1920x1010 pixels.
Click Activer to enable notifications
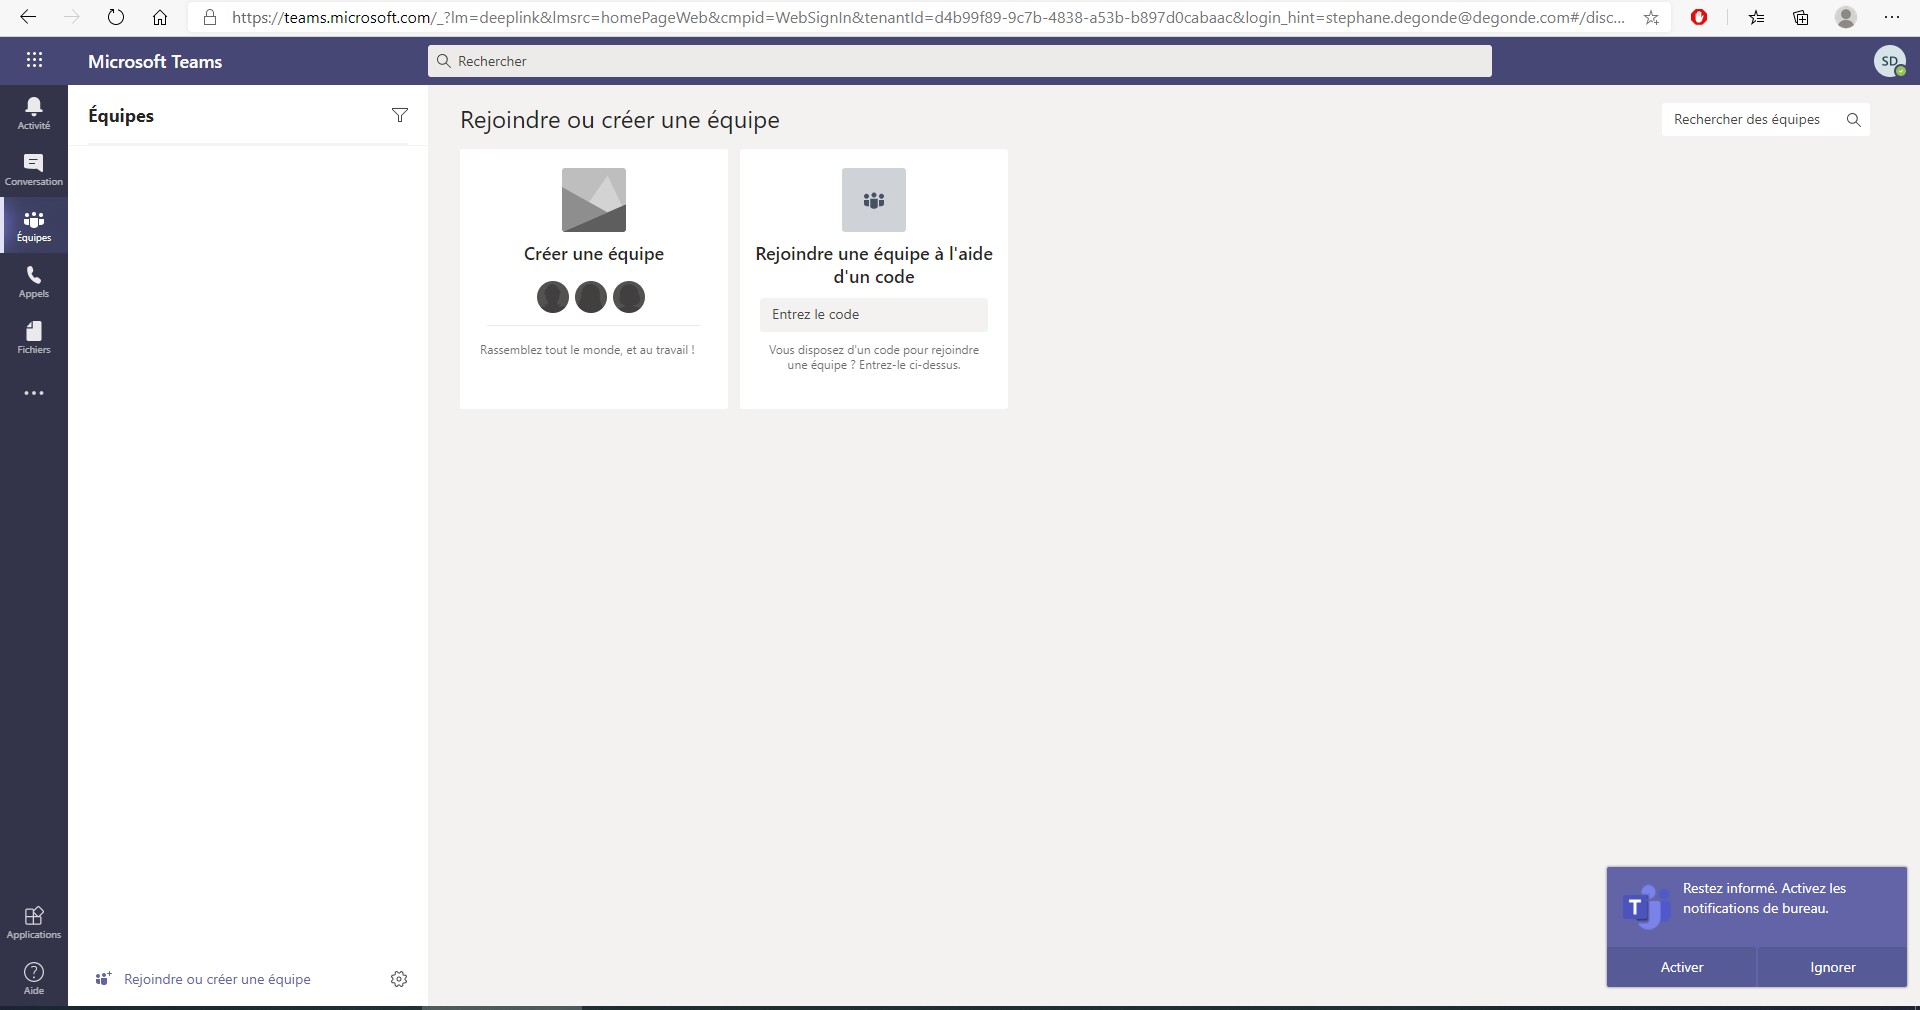click(x=1682, y=967)
